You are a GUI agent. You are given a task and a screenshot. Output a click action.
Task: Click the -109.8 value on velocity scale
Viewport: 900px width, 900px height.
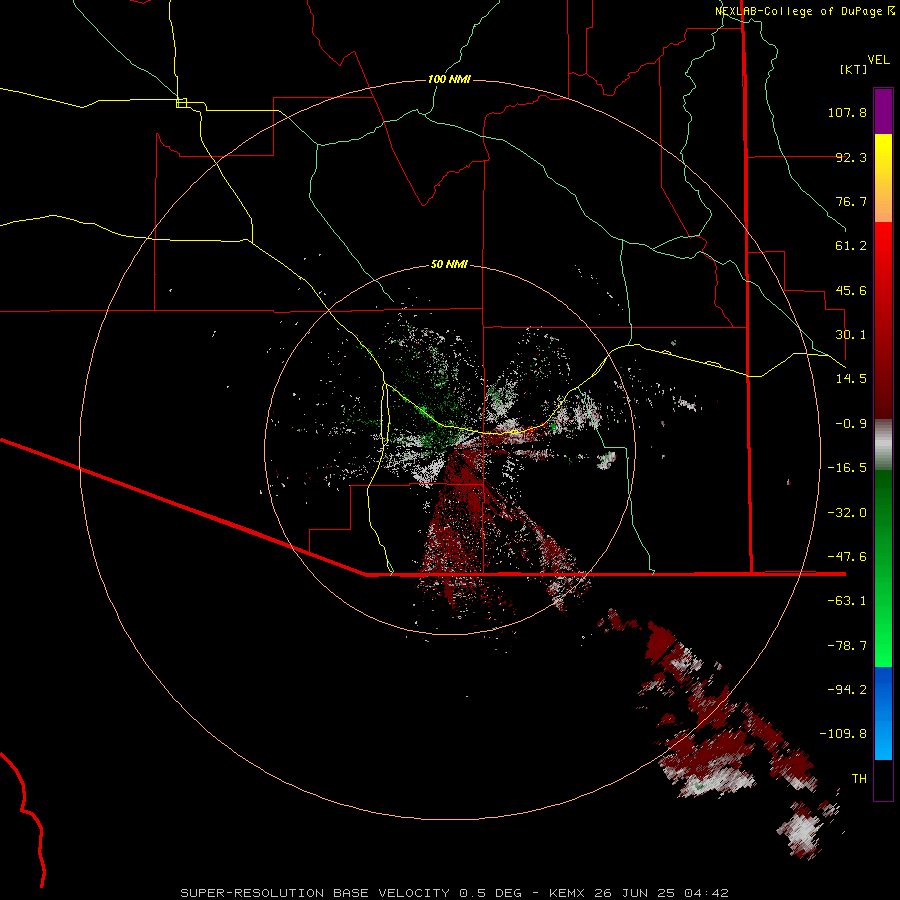843,734
